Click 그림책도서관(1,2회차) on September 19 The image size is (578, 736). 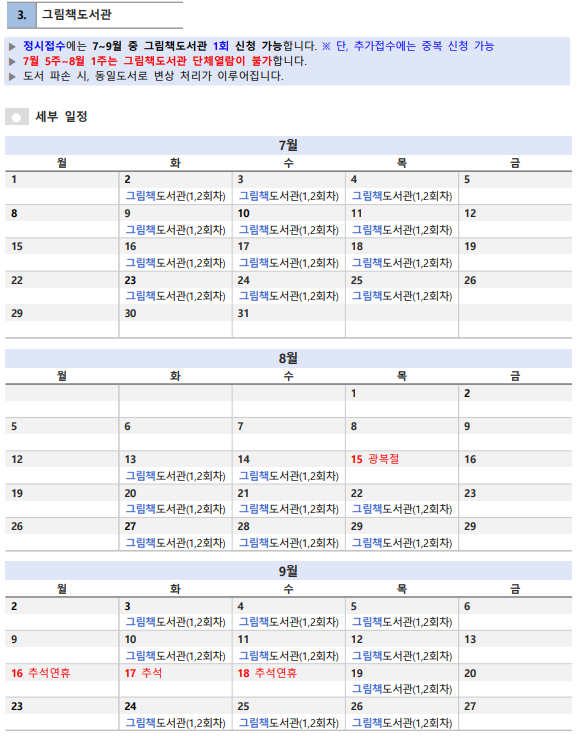point(402,689)
